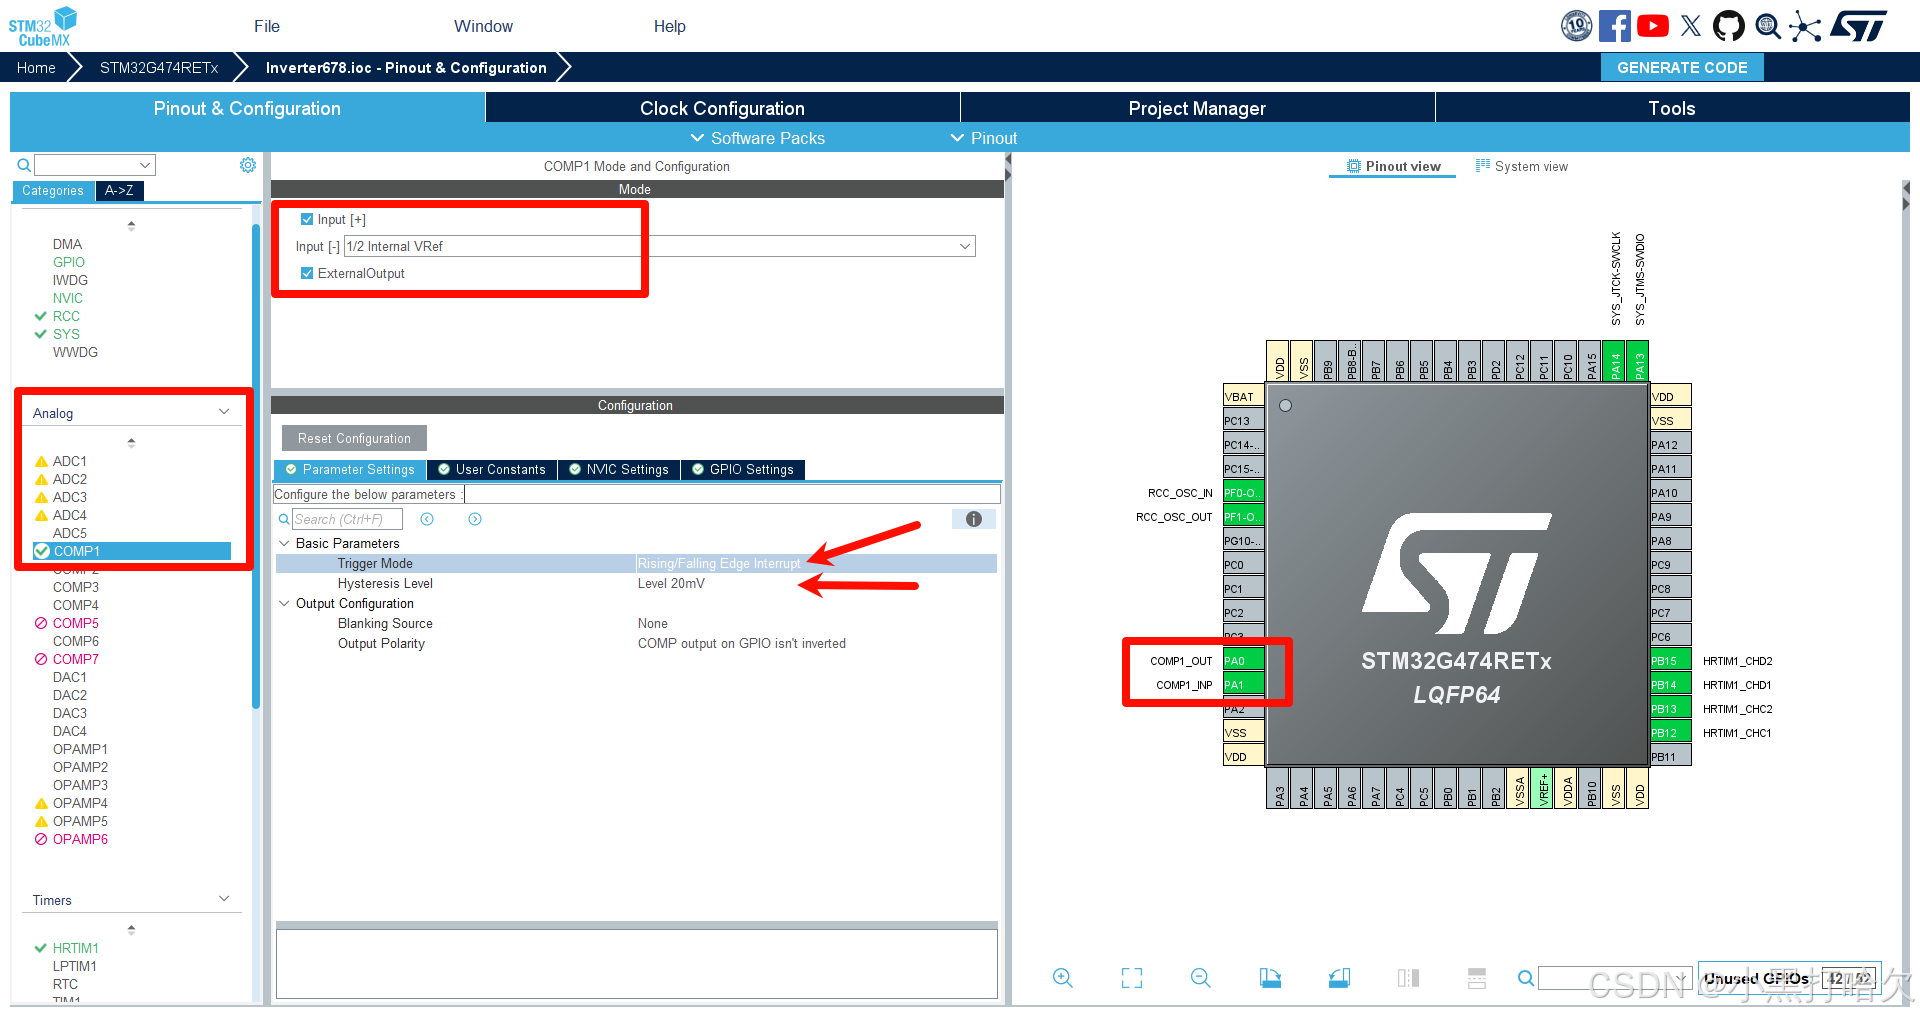Rotate chip view clockwise
This screenshot has height=1017, width=1920.
[x=1270, y=978]
